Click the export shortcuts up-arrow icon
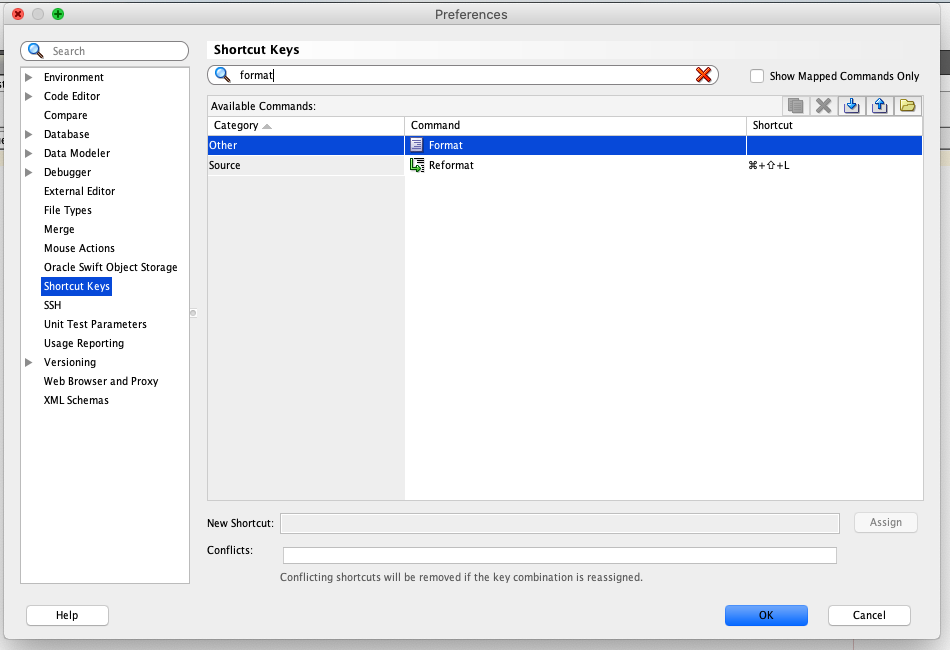 click(x=879, y=106)
